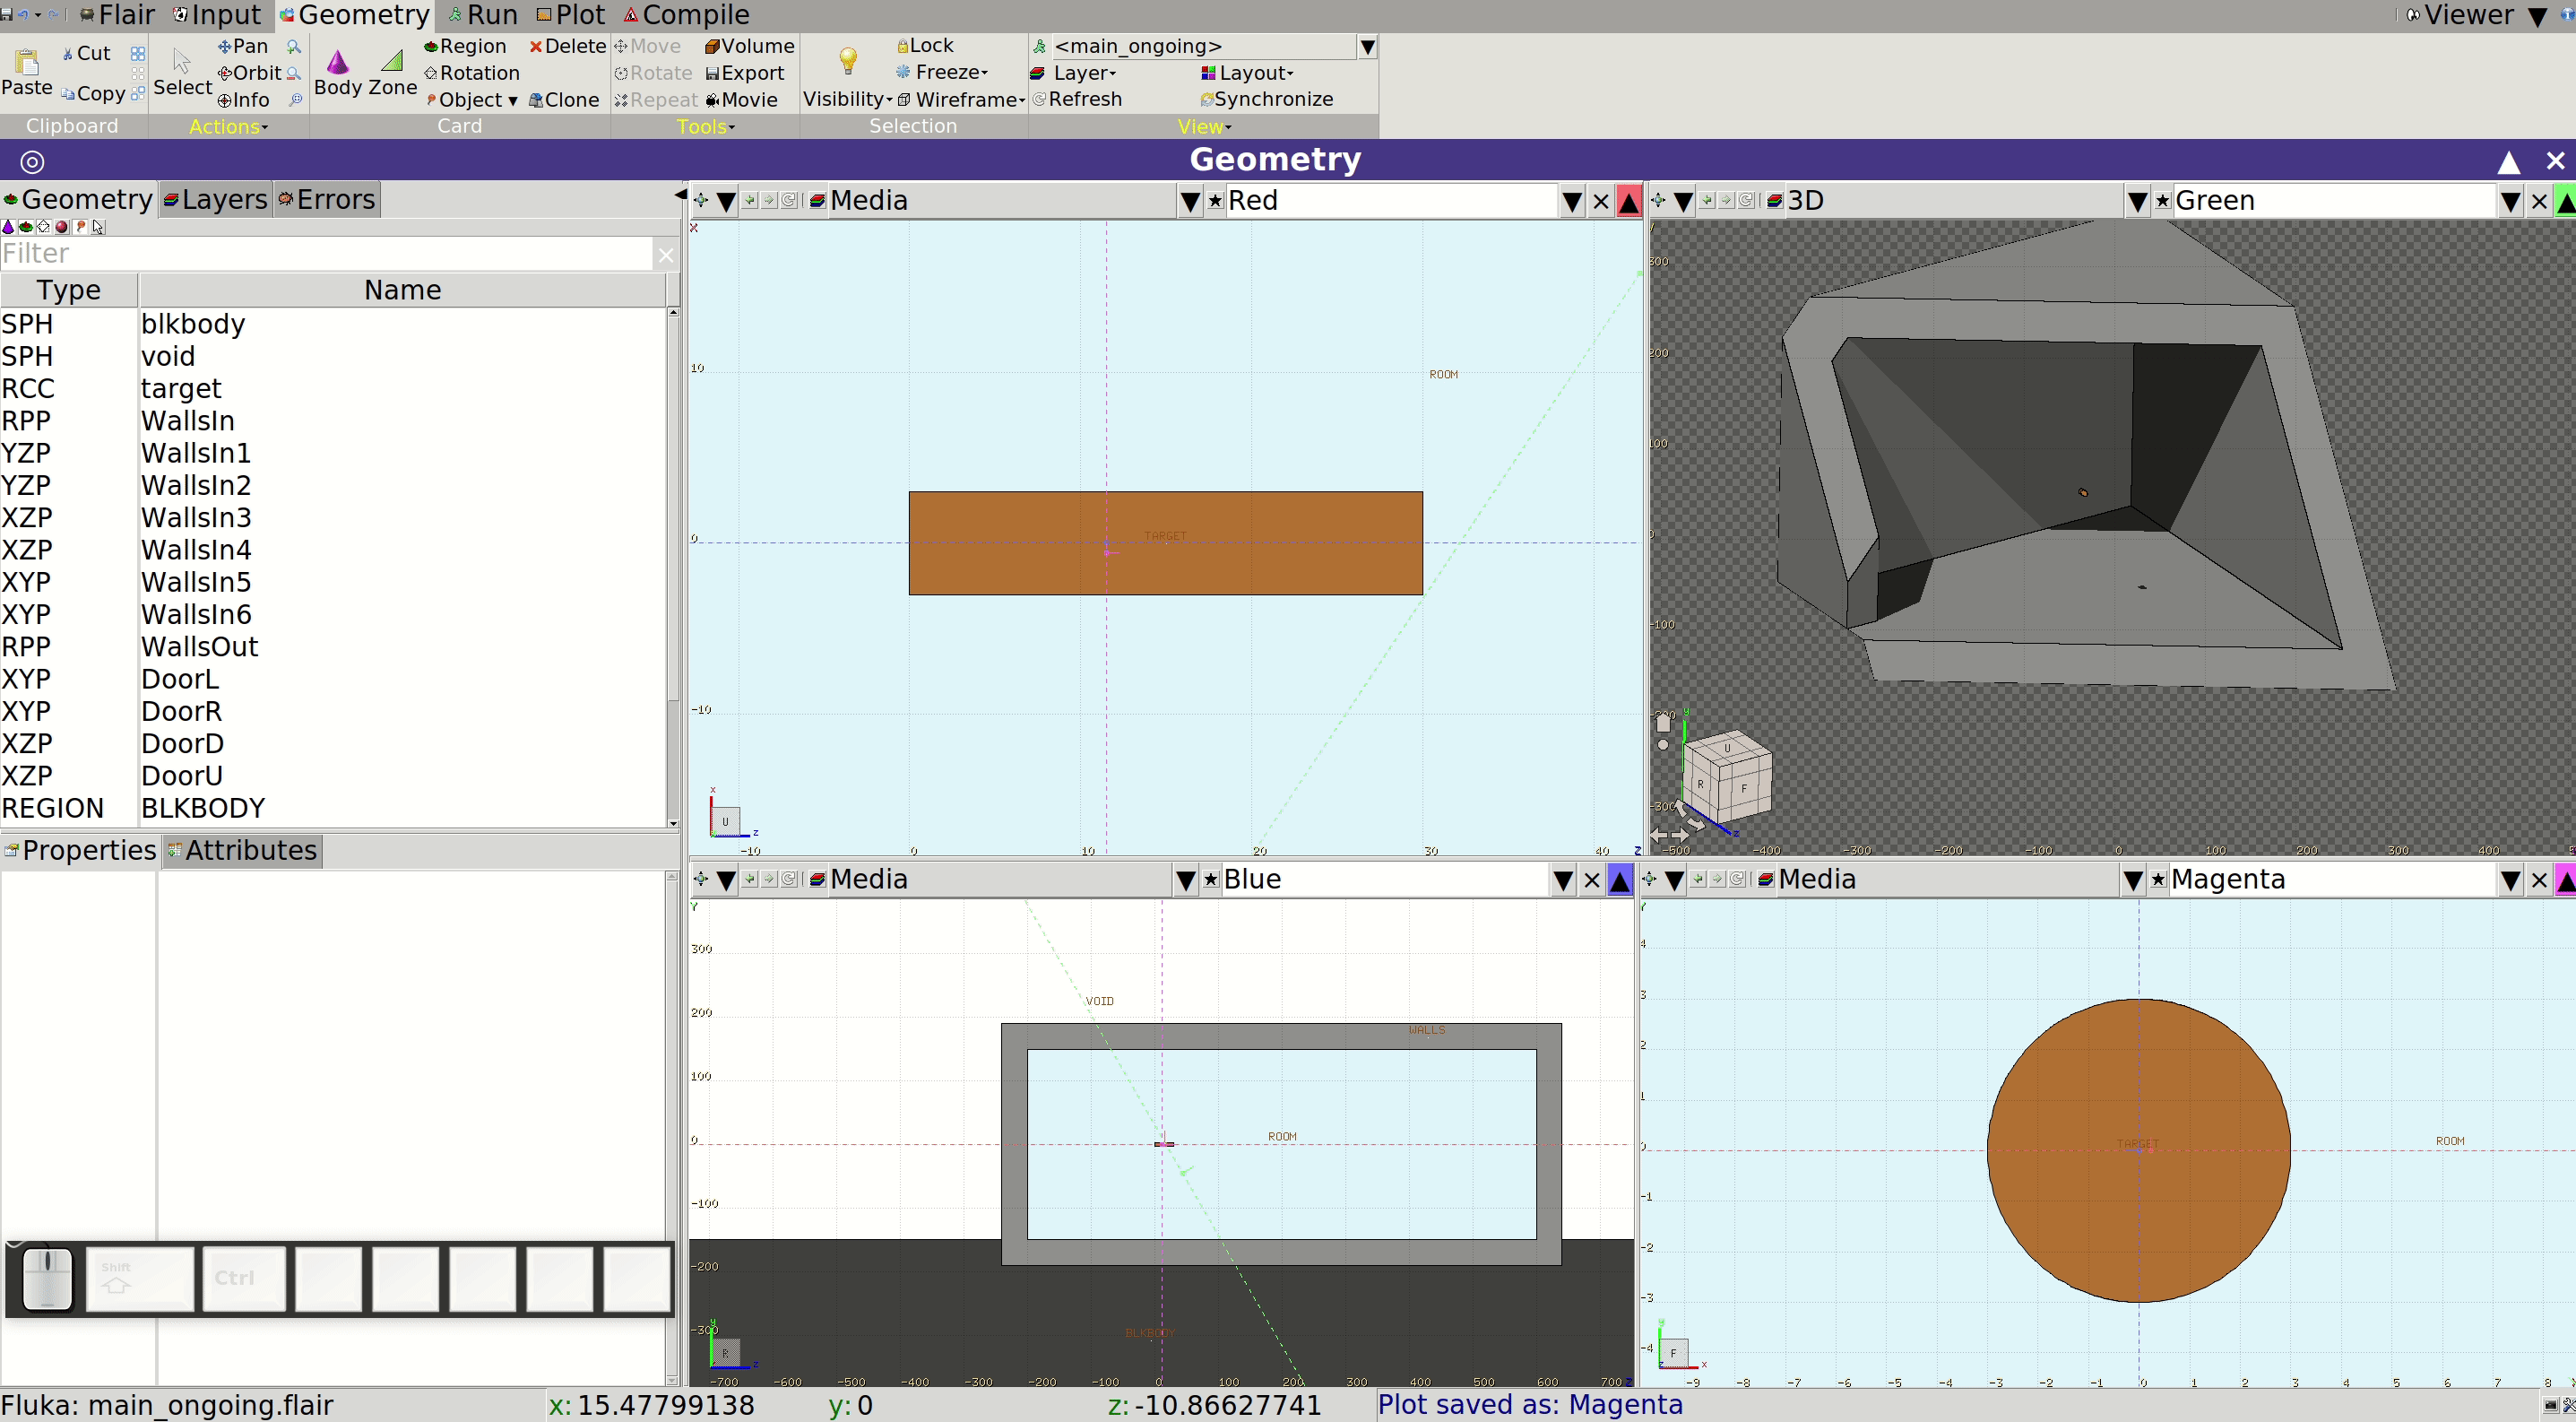
Task: Open the 3D layer dropdown in Green viewport
Action: (2137, 201)
